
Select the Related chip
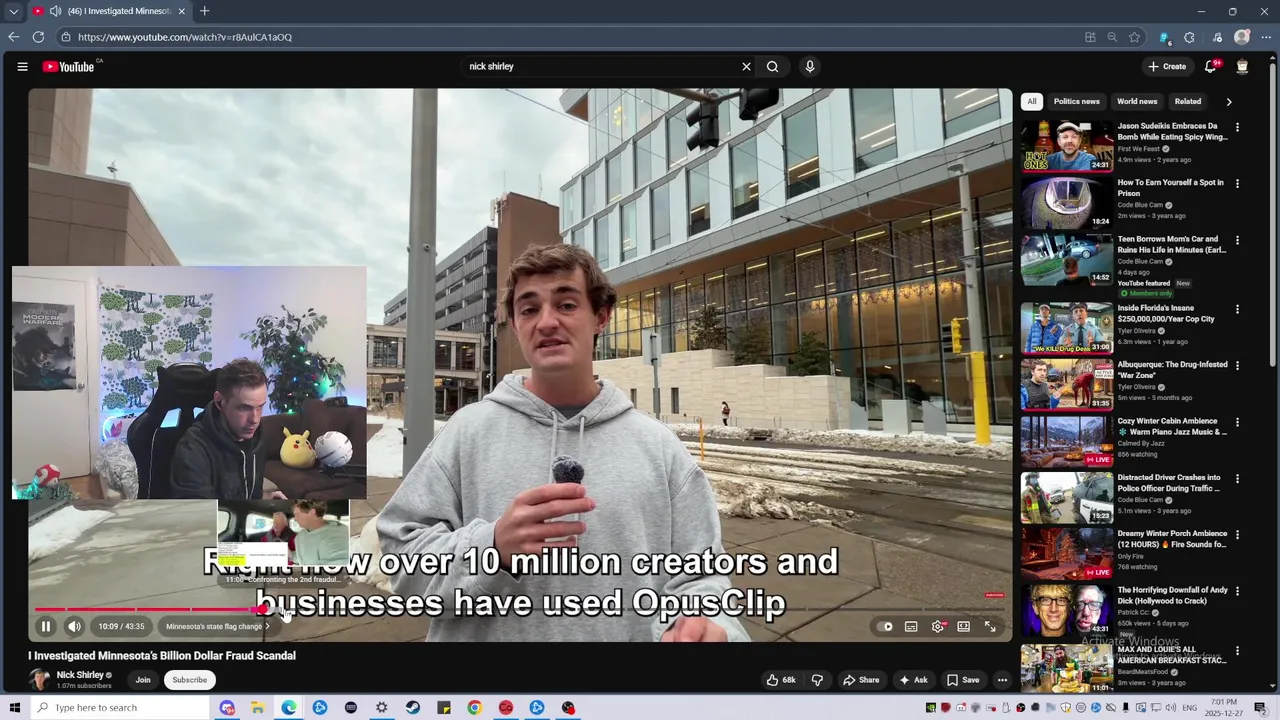click(1188, 101)
